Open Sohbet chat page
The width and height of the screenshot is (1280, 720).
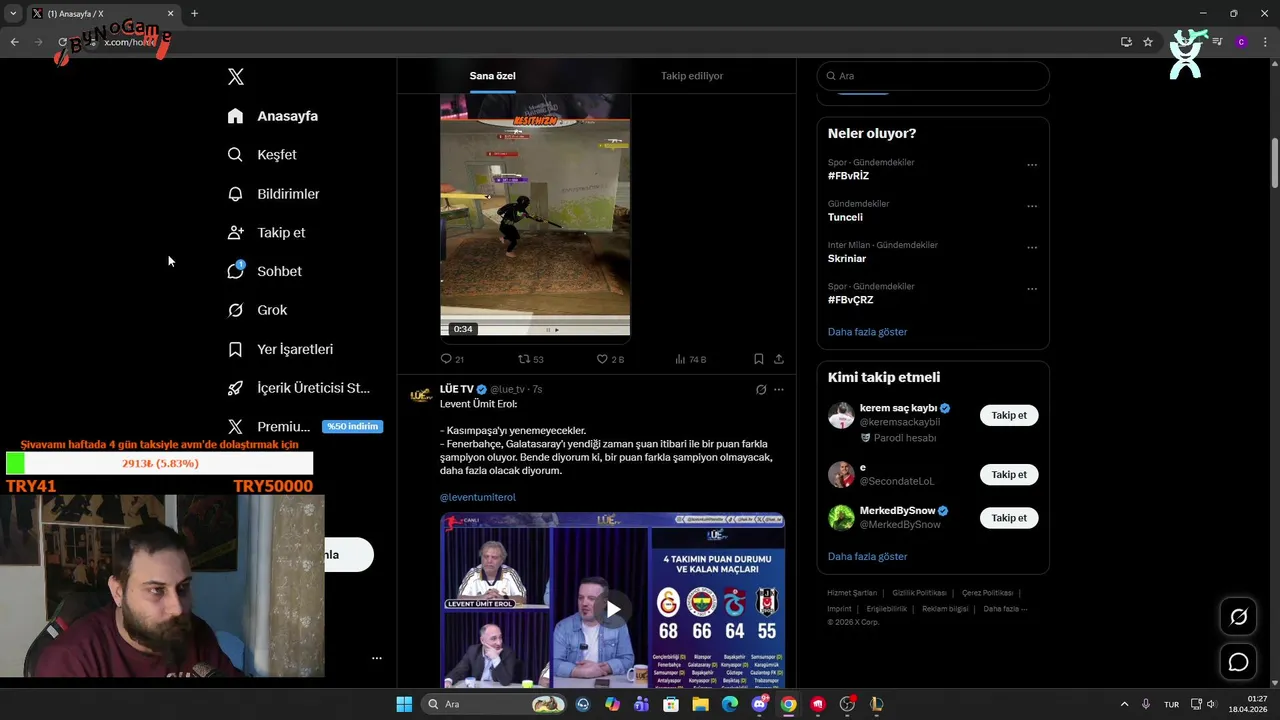[x=265, y=271]
